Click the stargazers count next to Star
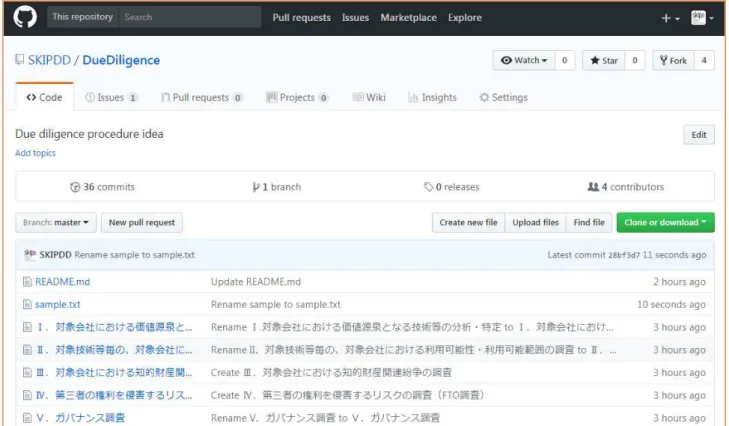 (x=635, y=60)
